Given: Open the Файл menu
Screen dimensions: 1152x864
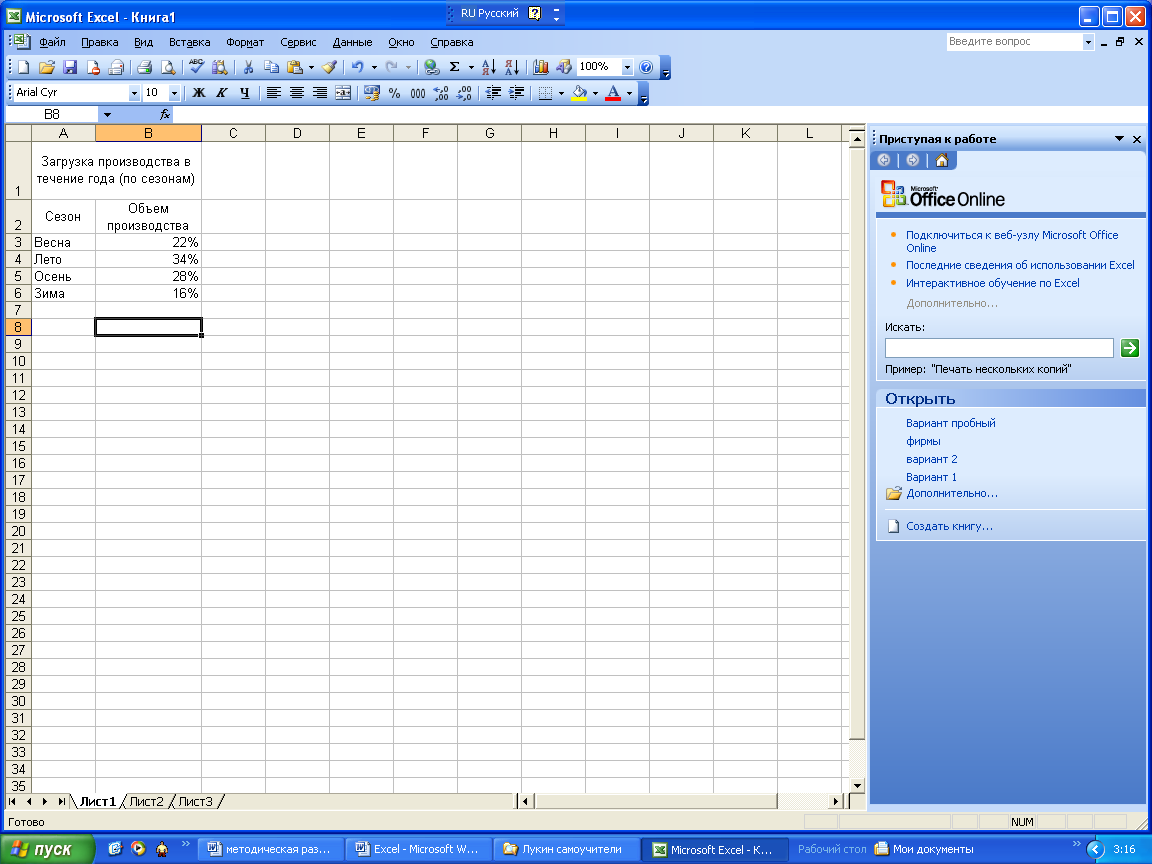Looking at the screenshot, I should (x=52, y=43).
